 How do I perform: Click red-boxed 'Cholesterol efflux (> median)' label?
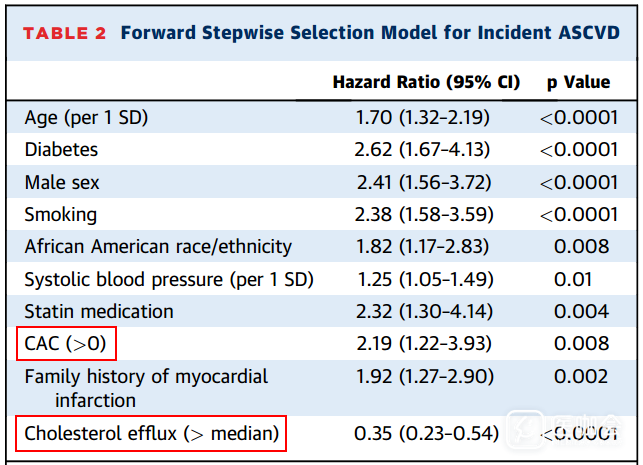pyautogui.click(x=152, y=433)
